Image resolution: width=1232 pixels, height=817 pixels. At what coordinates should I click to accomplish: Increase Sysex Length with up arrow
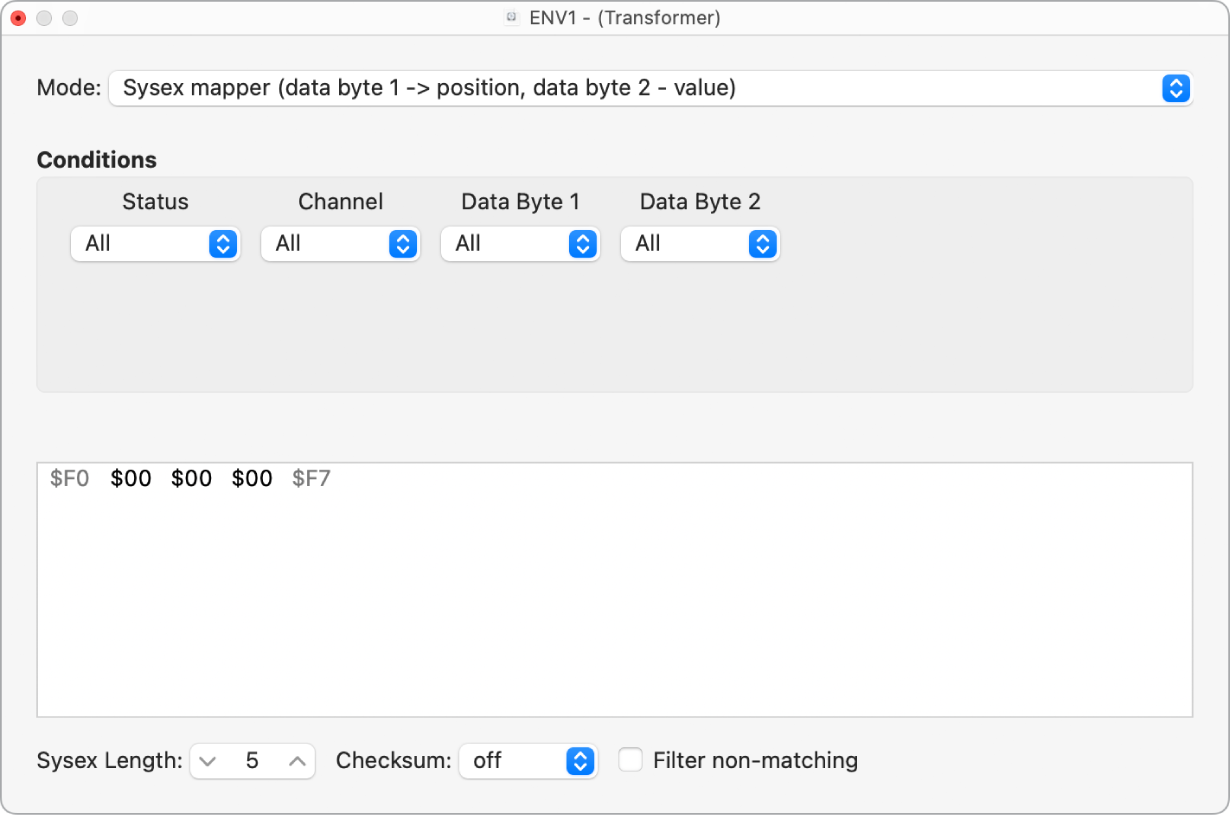[x=297, y=761]
